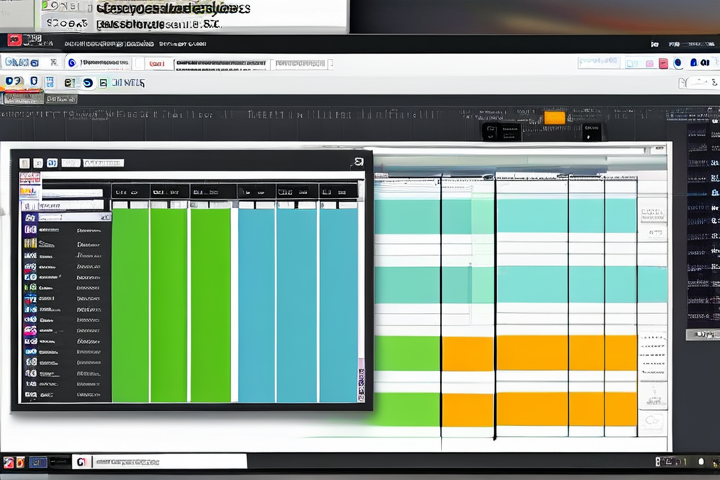Click the red app icon in title bar
Image resolution: width=720 pixels, height=480 pixels.
tap(14, 41)
